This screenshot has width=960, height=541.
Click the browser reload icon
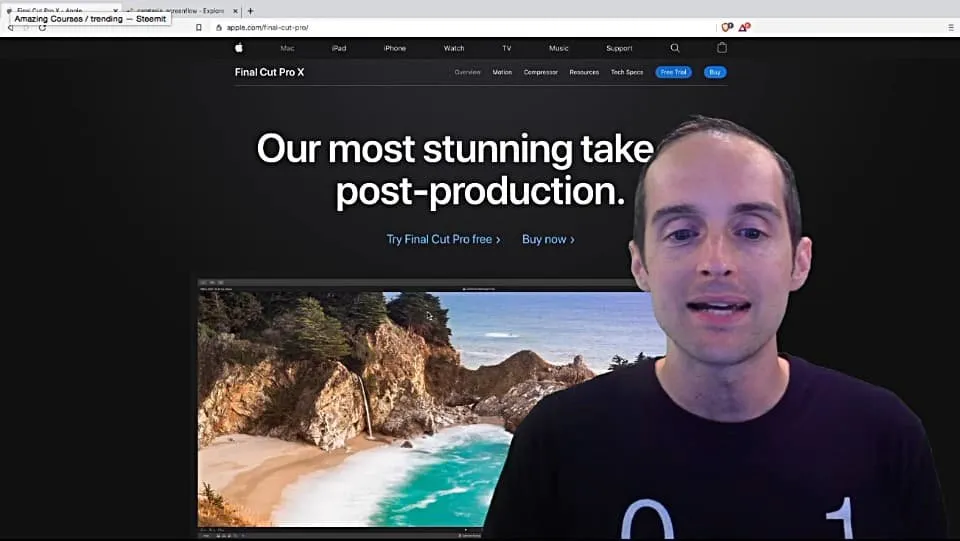[x=42, y=28]
